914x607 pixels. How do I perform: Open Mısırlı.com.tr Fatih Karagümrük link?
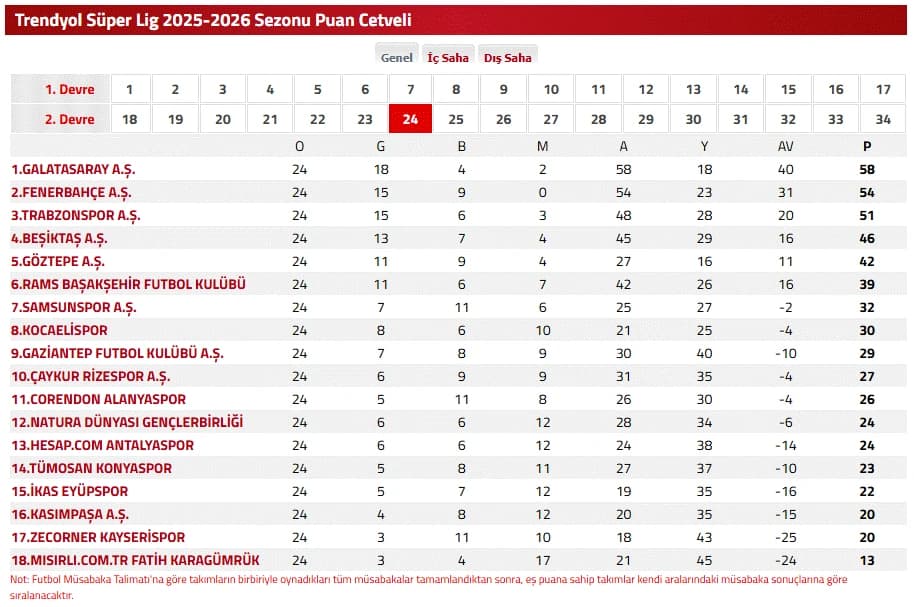[x=135, y=560]
